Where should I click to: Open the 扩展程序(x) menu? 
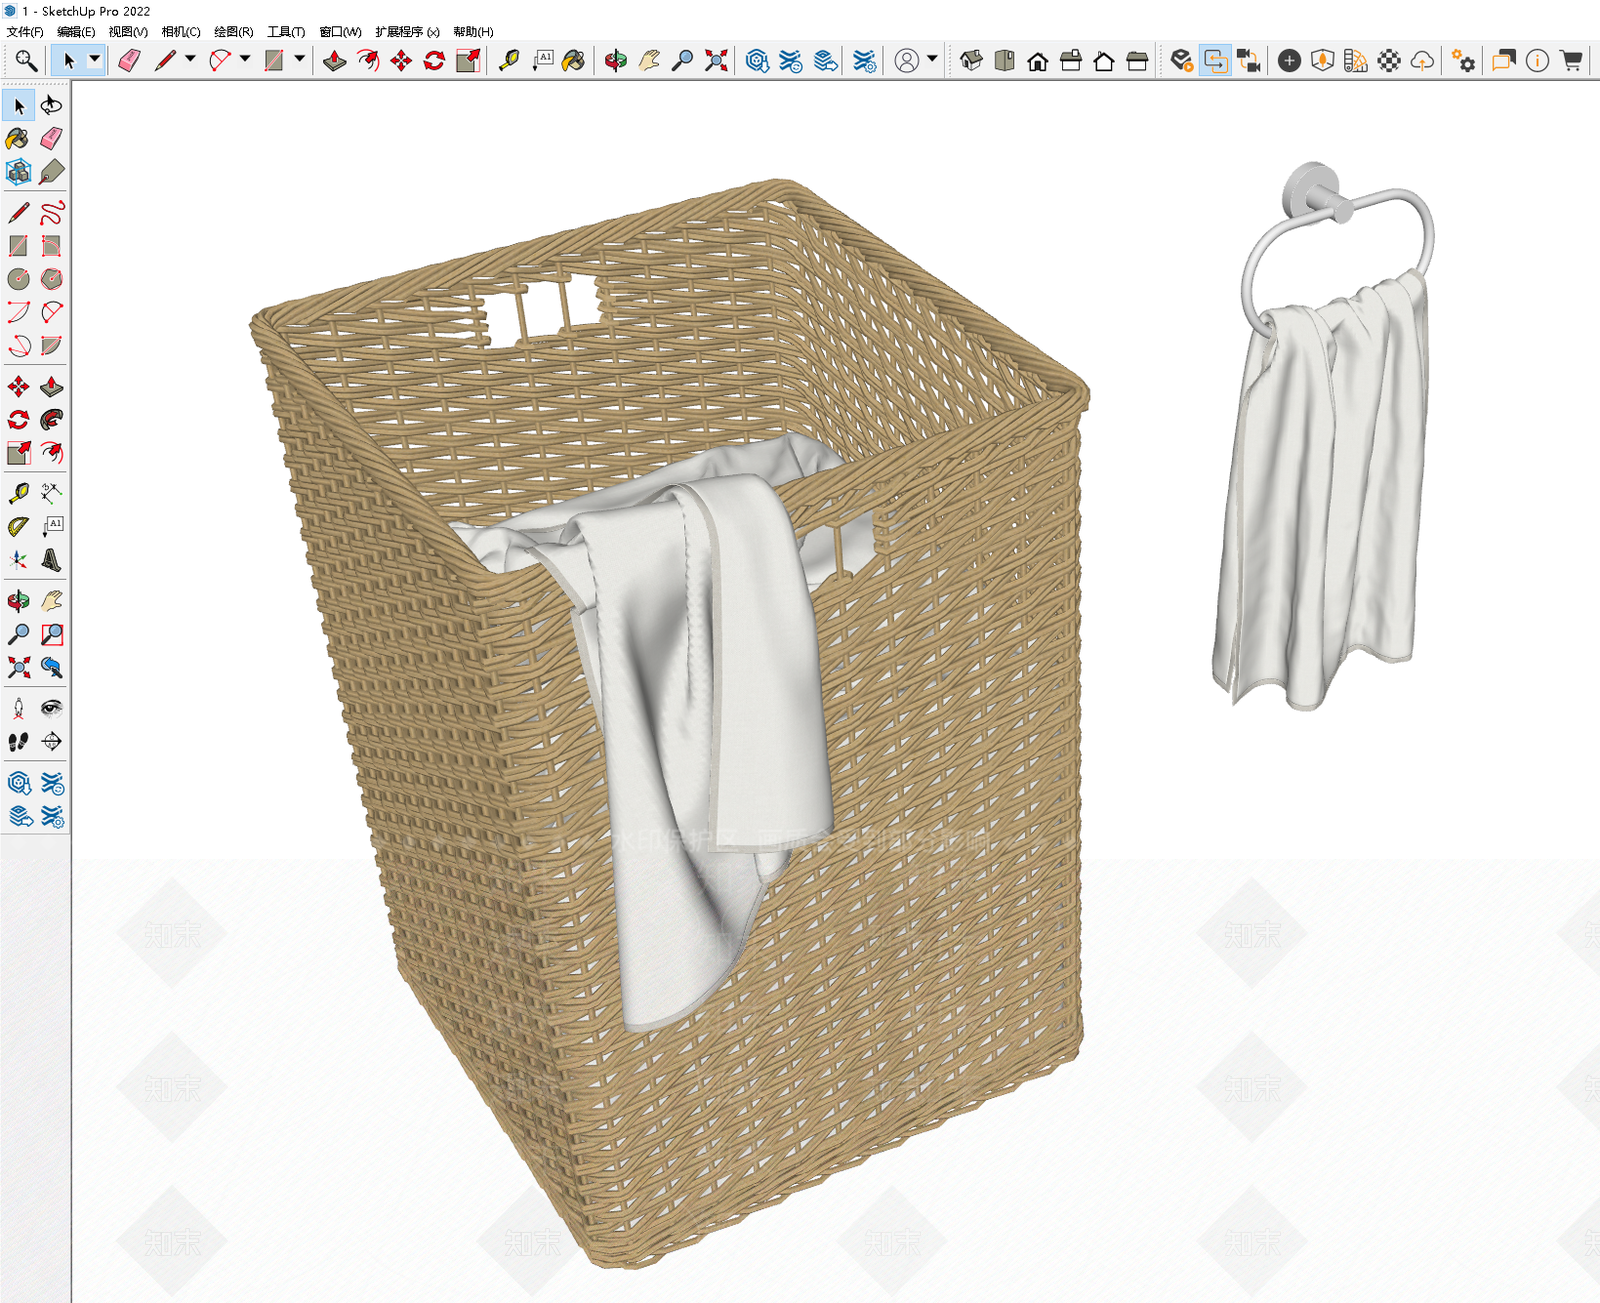pos(407,32)
